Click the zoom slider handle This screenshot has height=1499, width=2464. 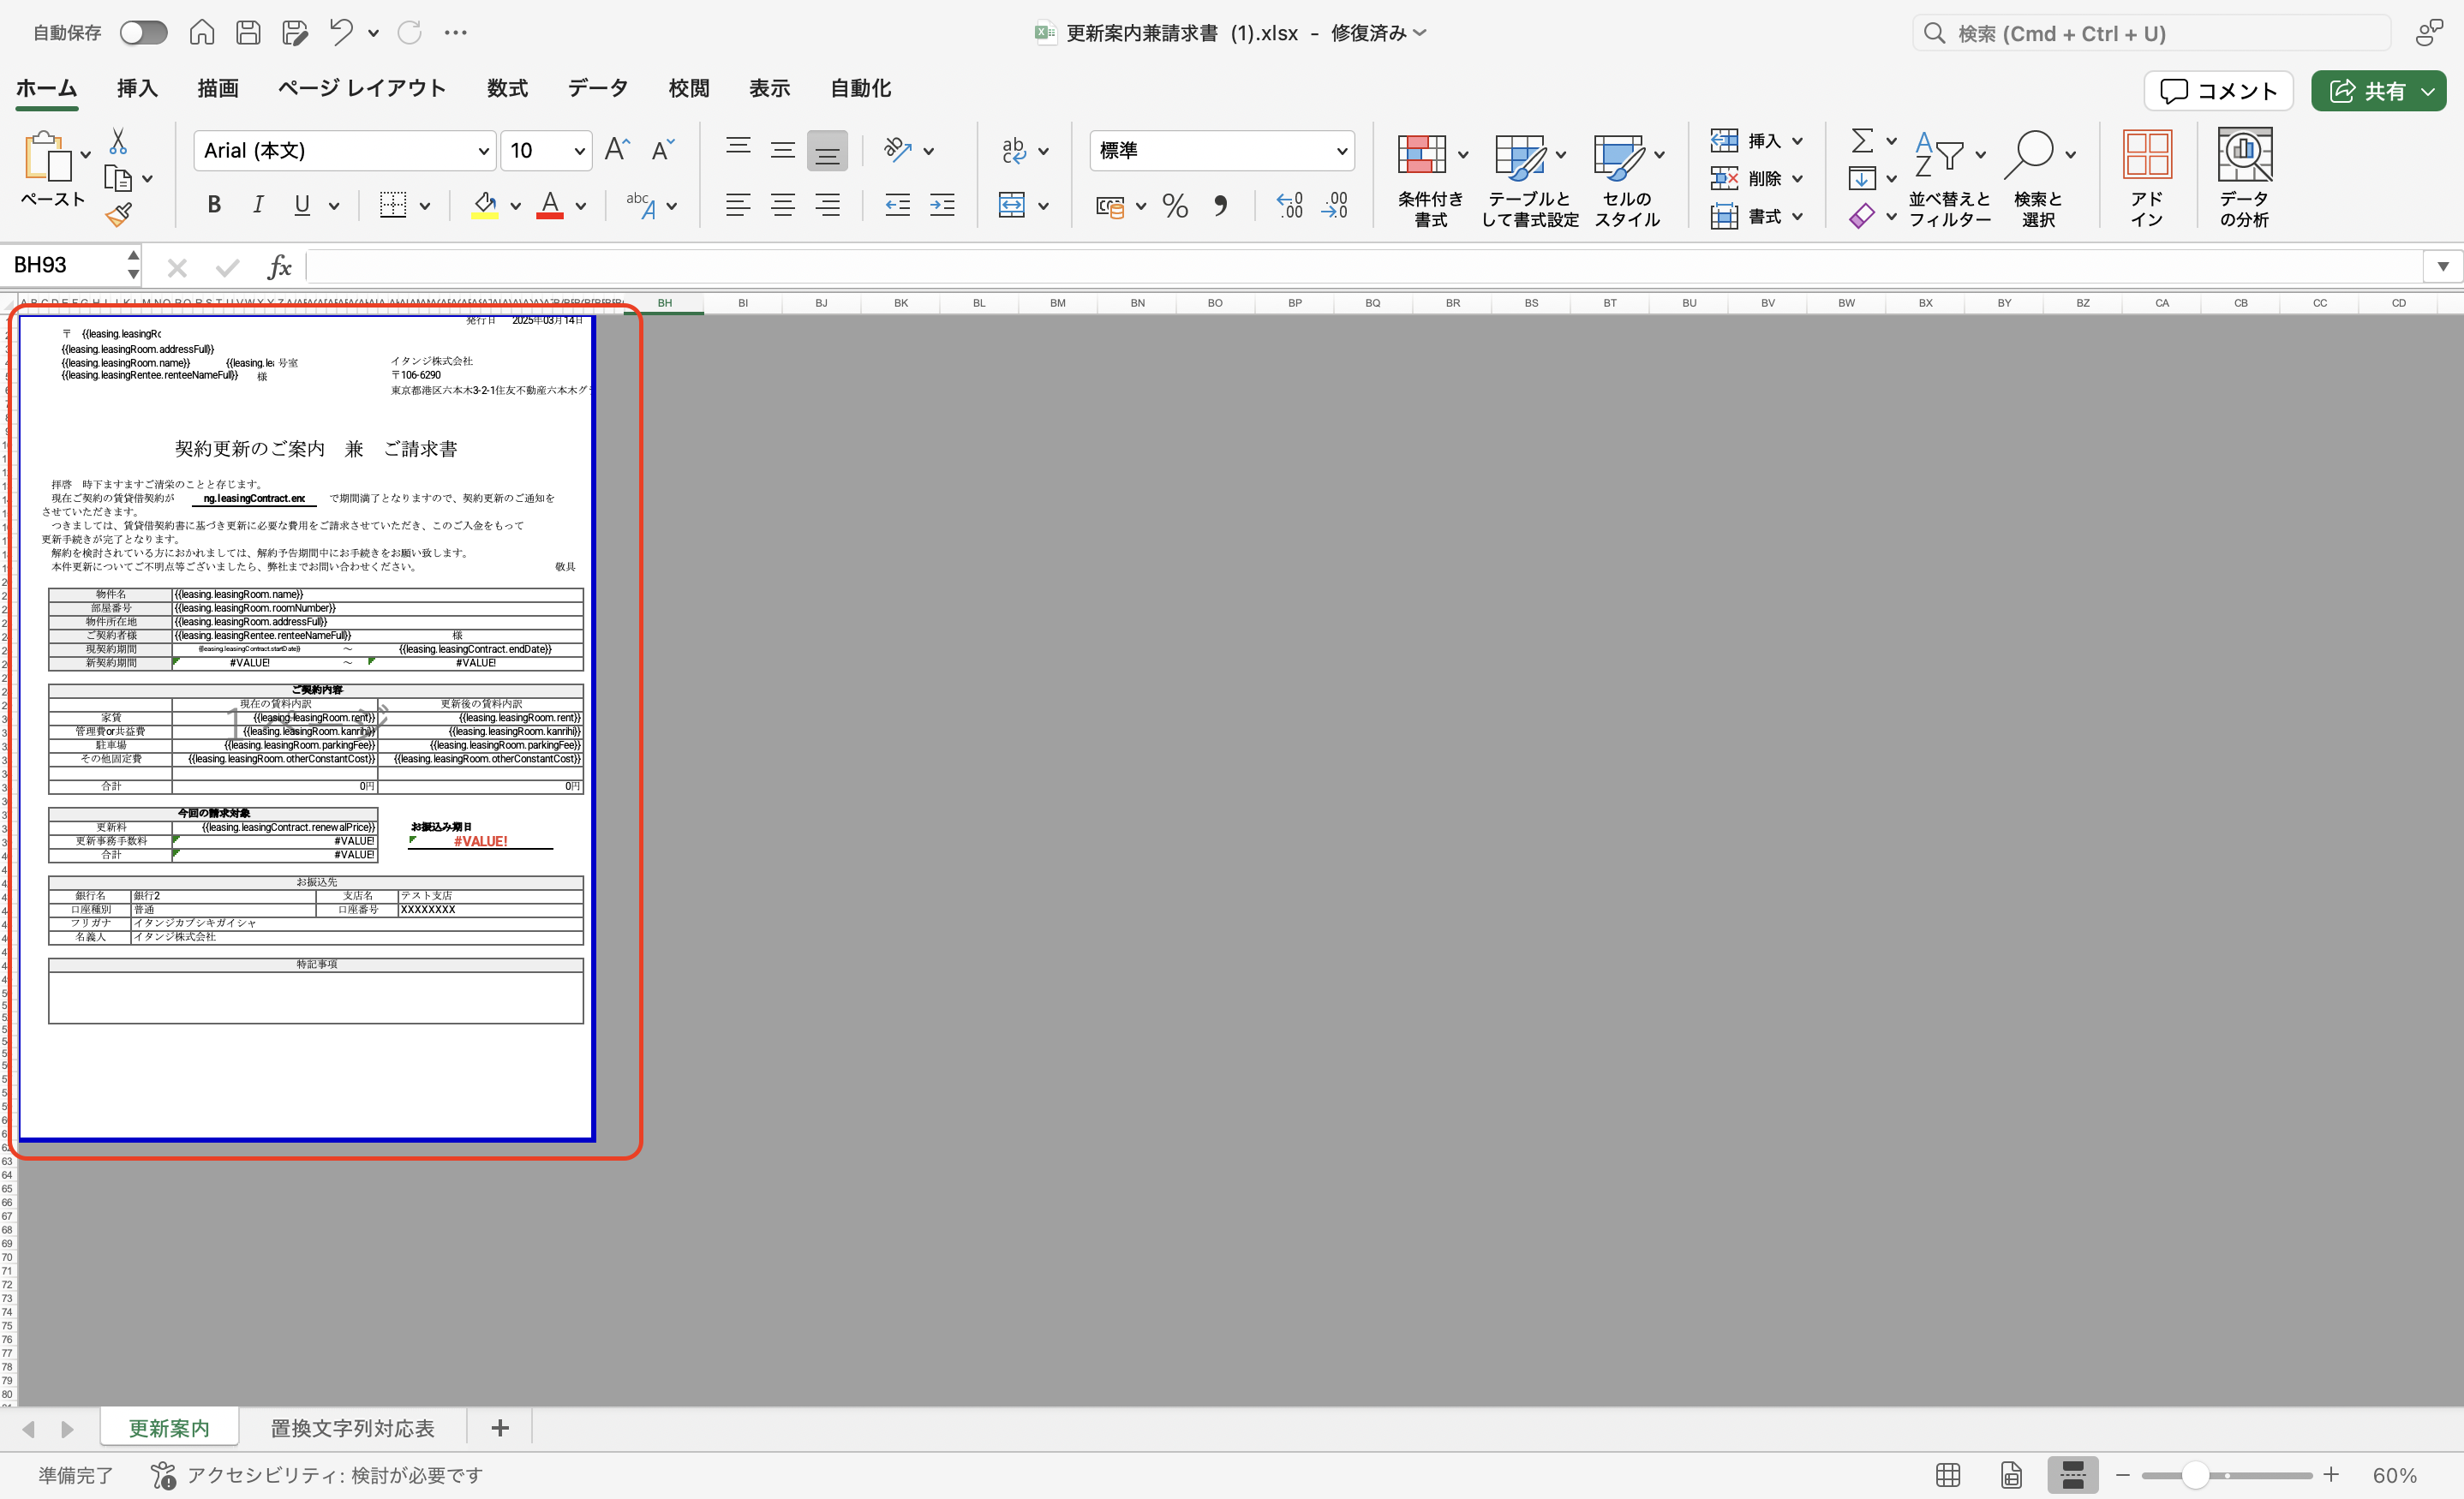[x=2195, y=1475]
